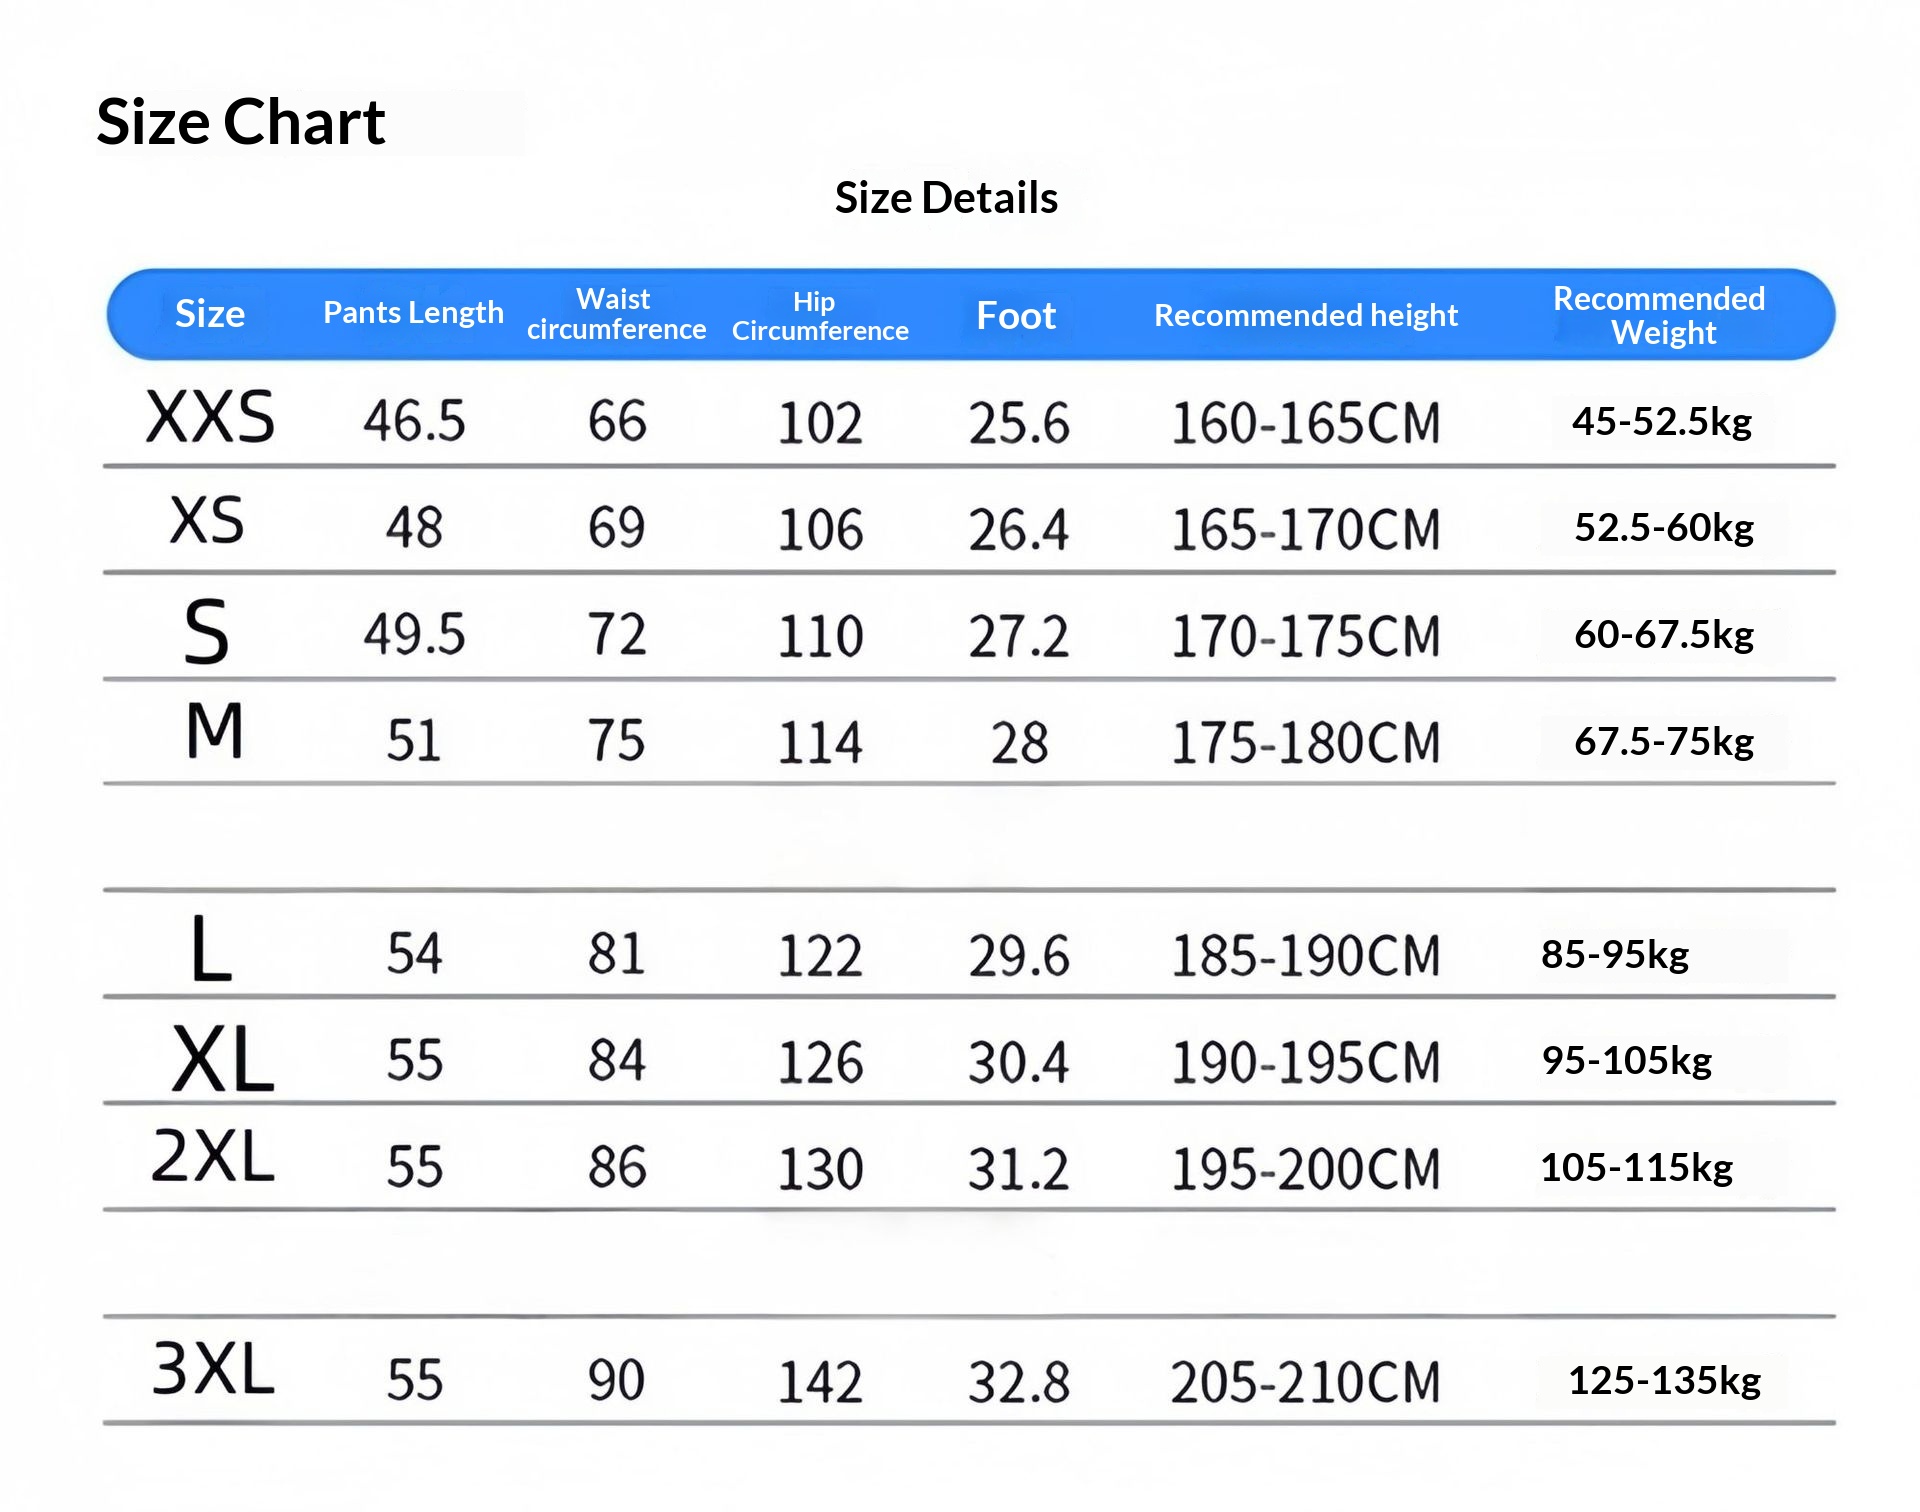This screenshot has width=1920, height=1512.
Task: Select the XXS size row label
Action: coord(210,417)
